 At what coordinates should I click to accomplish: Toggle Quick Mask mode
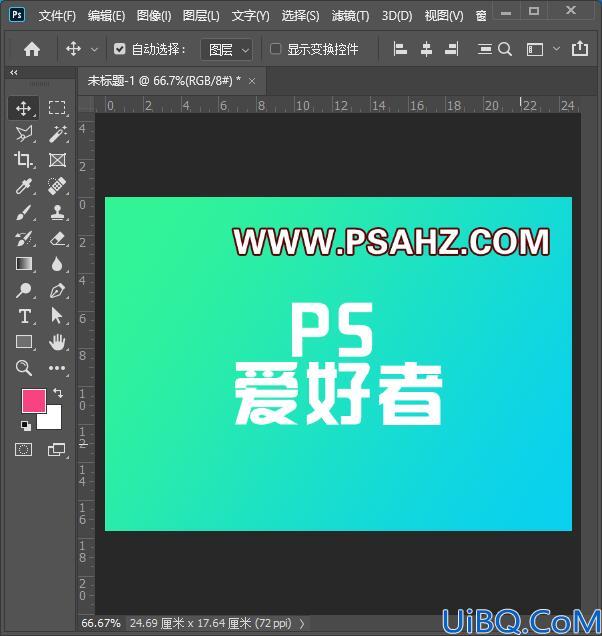click(24, 449)
